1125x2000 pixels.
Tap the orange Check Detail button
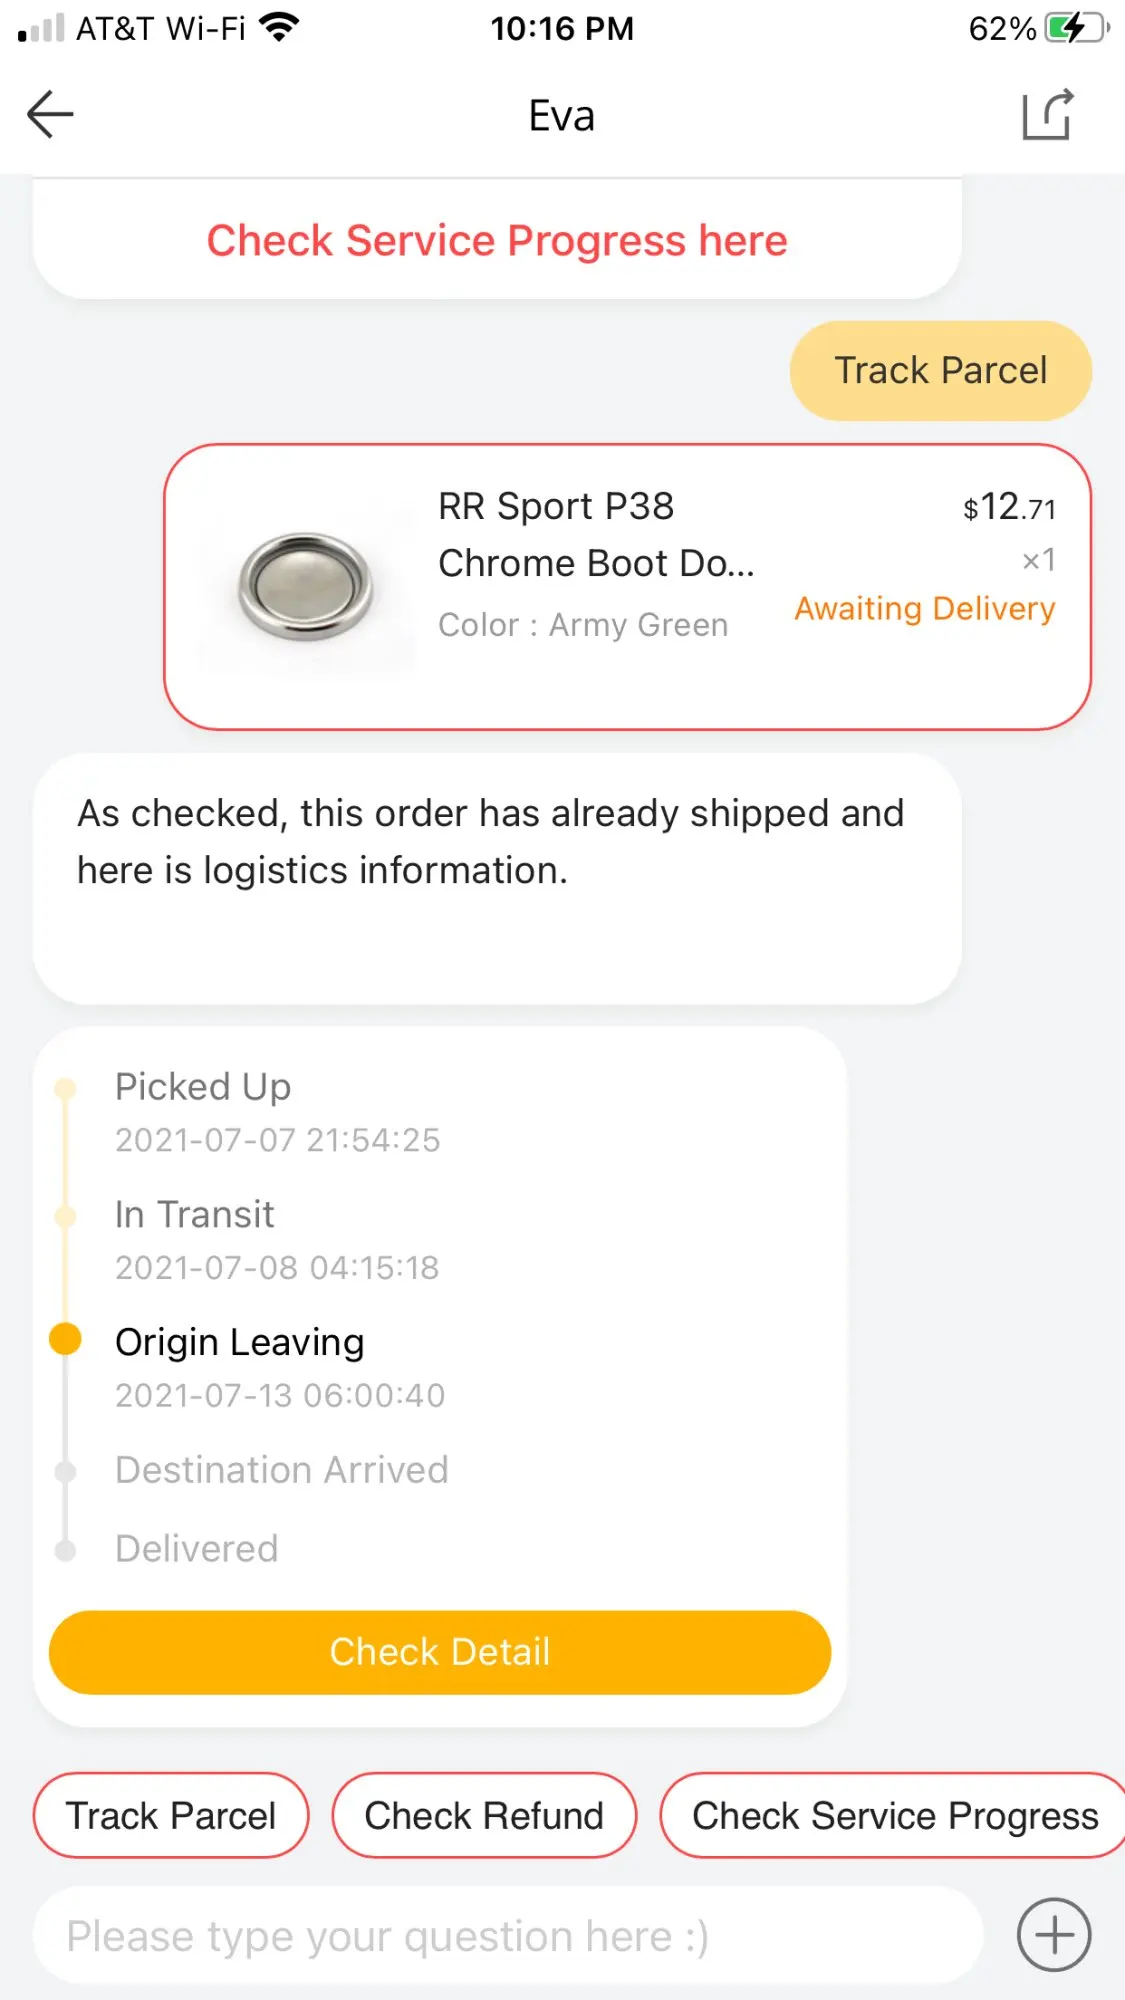tap(440, 1652)
